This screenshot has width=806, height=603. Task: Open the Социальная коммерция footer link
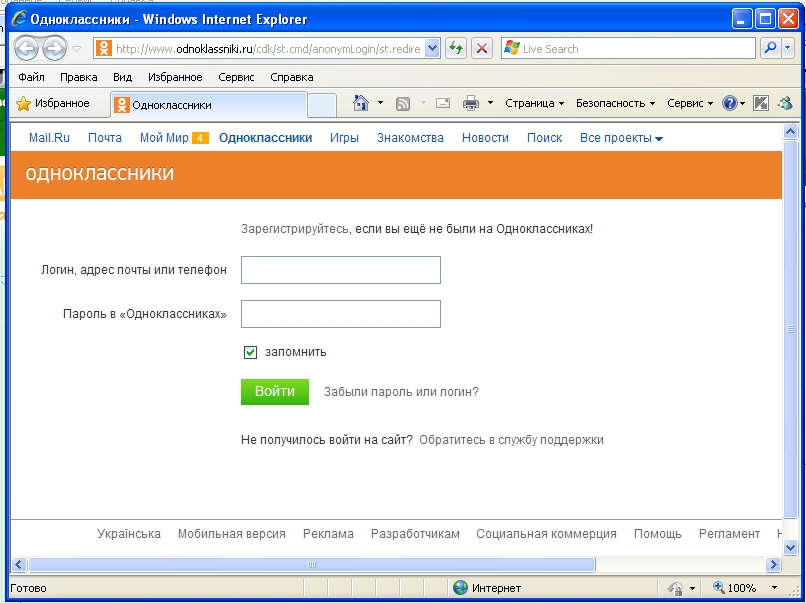[x=546, y=534]
